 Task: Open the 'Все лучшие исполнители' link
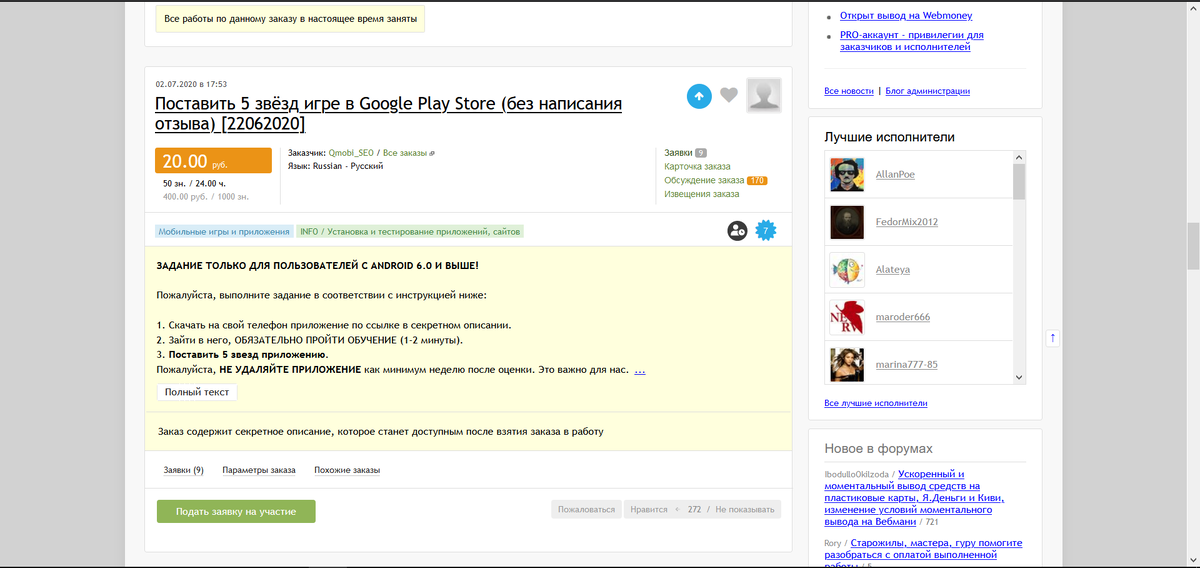[876, 403]
